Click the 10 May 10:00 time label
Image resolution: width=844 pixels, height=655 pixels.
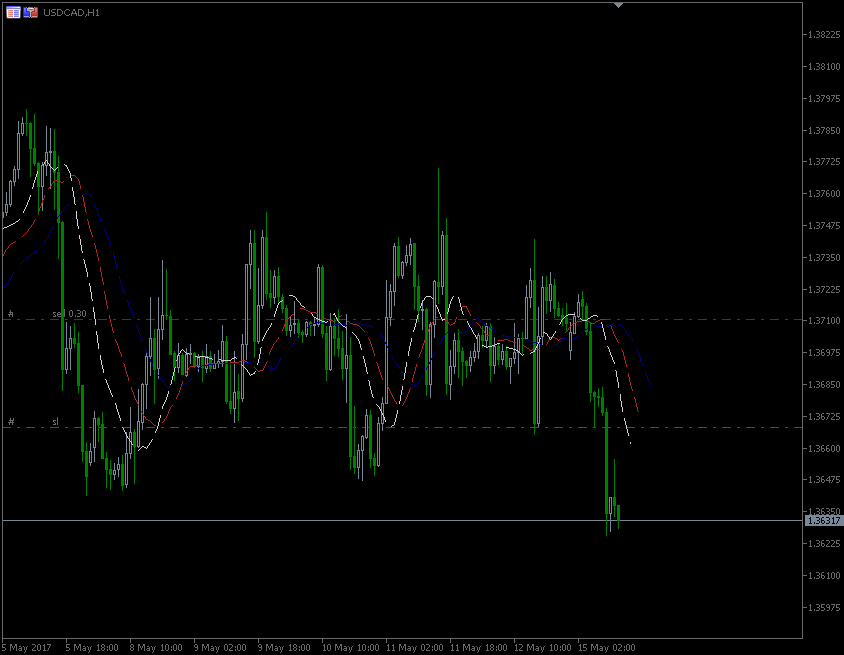350,647
